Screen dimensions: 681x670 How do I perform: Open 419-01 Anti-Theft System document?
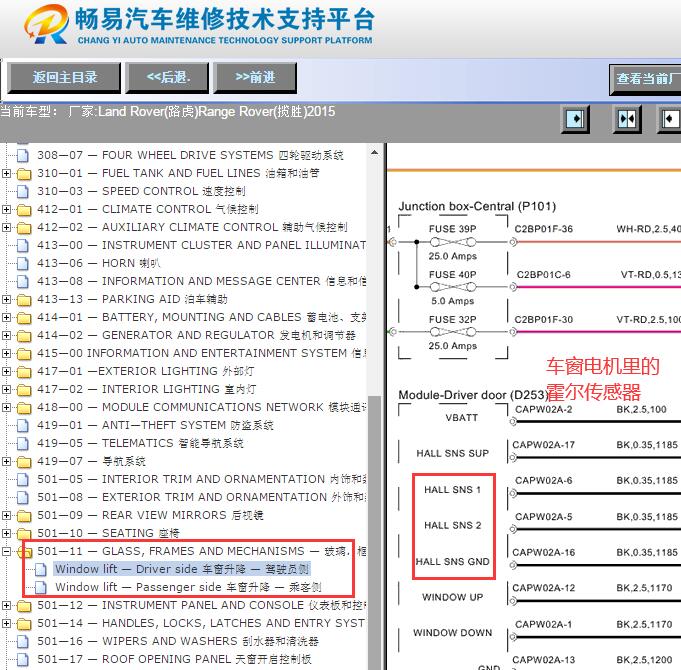[x=155, y=425]
